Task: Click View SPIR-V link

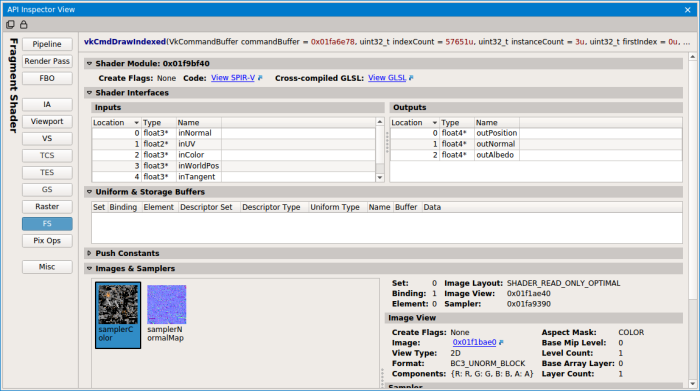Action: (233, 78)
